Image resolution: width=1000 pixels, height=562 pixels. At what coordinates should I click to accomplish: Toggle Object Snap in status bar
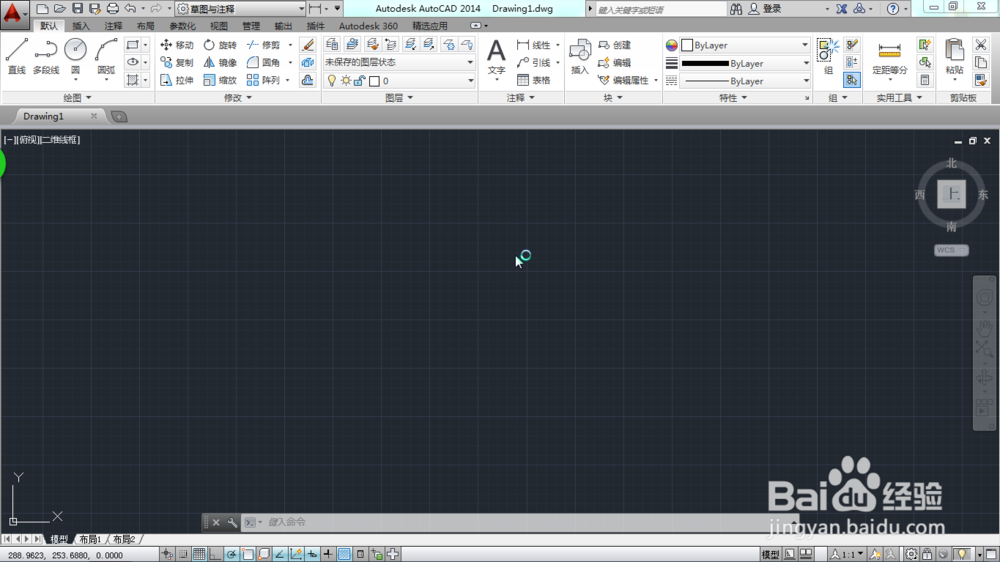(x=247, y=554)
